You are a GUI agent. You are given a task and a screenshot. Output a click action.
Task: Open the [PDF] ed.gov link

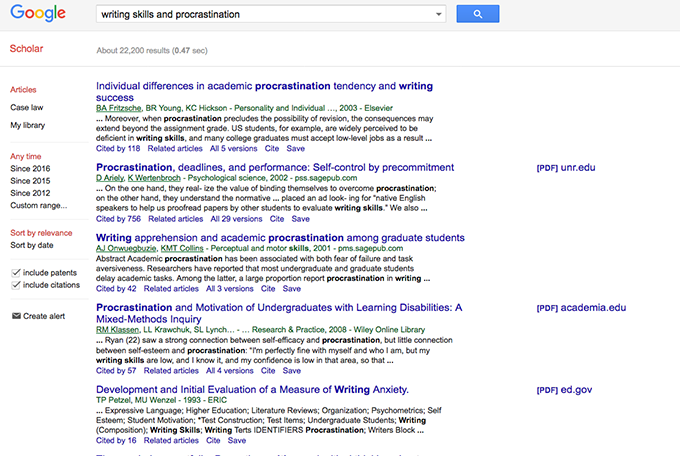point(564,390)
